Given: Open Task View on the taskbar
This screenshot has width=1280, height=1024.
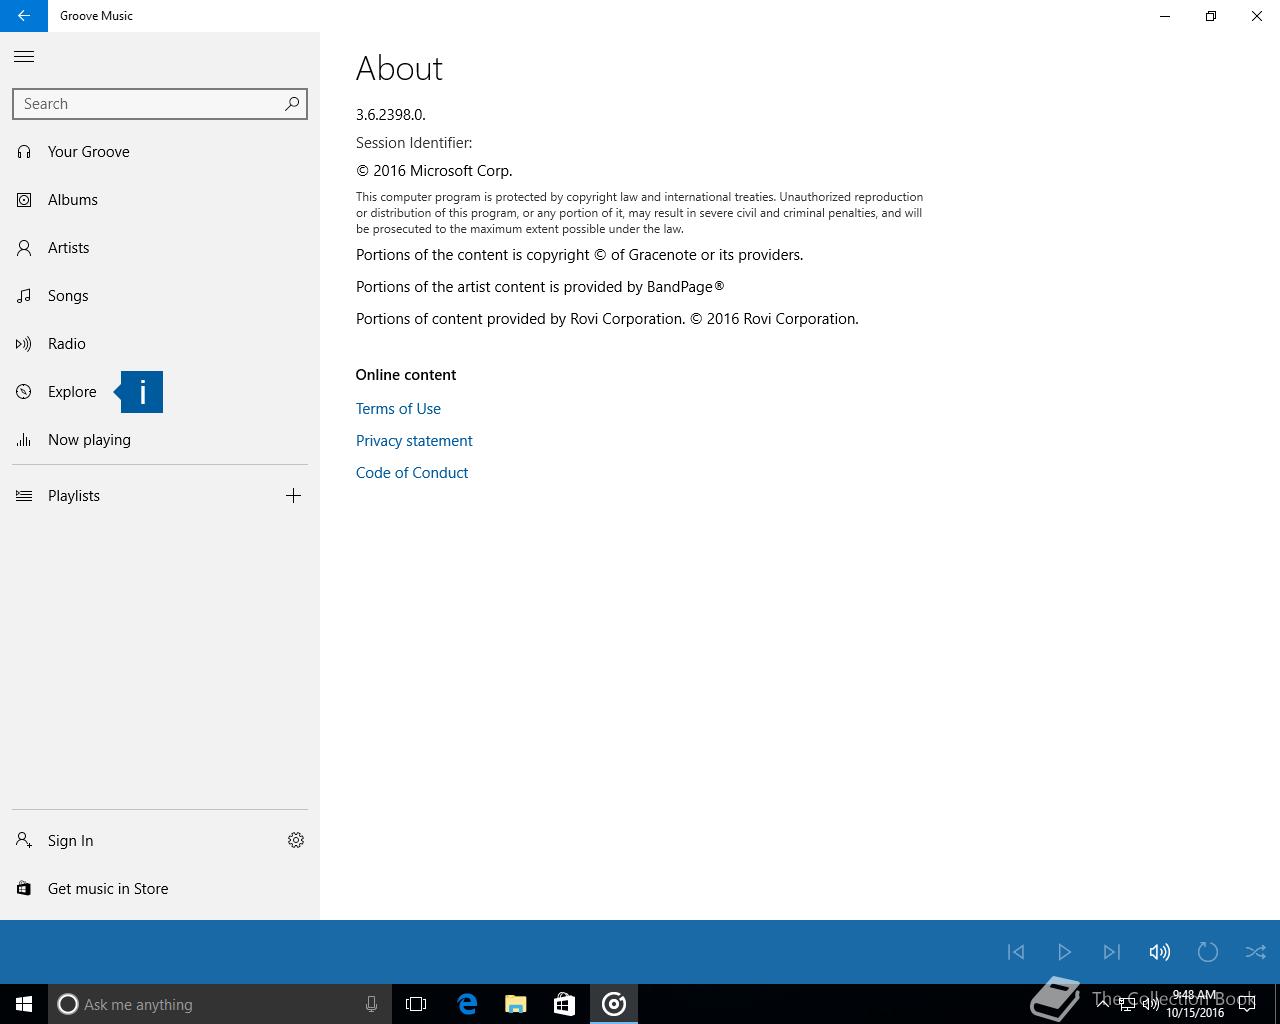Looking at the screenshot, I should tap(416, 1004).
